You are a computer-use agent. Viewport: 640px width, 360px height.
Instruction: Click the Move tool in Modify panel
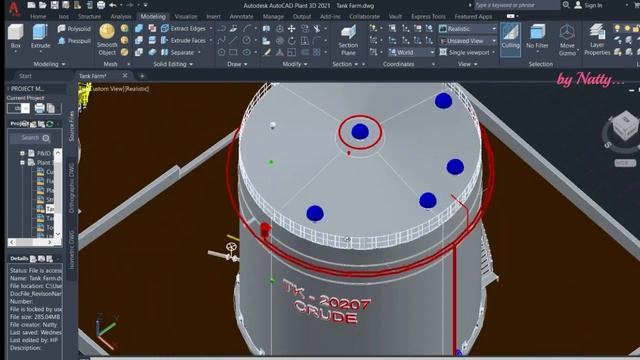[291, 29]
